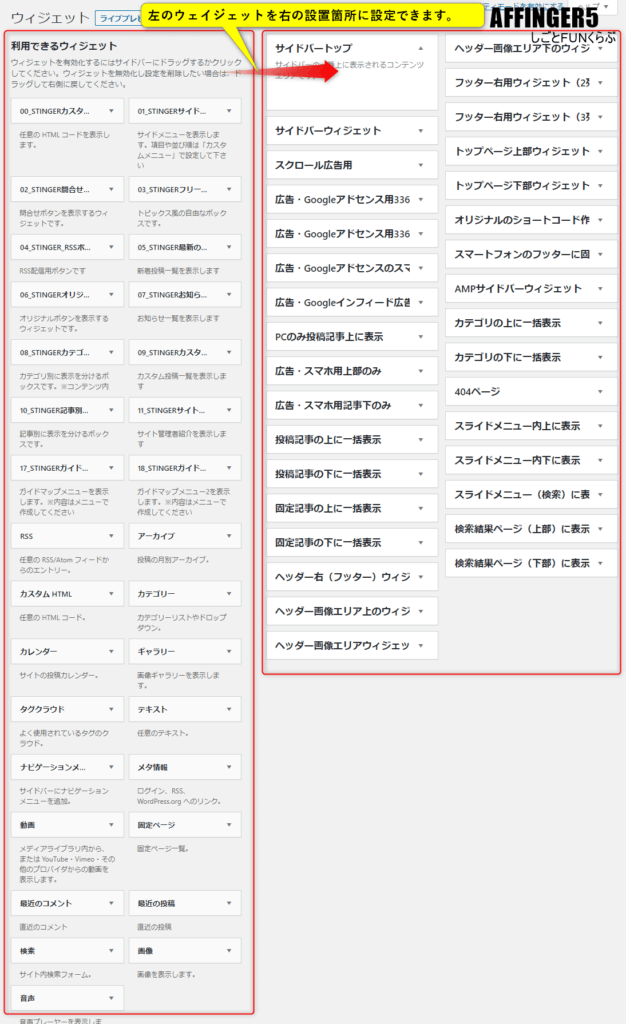The width and height of the screenshot is (626, 1024).
Task: Open the 動画 widget dropdown
Action: pos(112,825)
